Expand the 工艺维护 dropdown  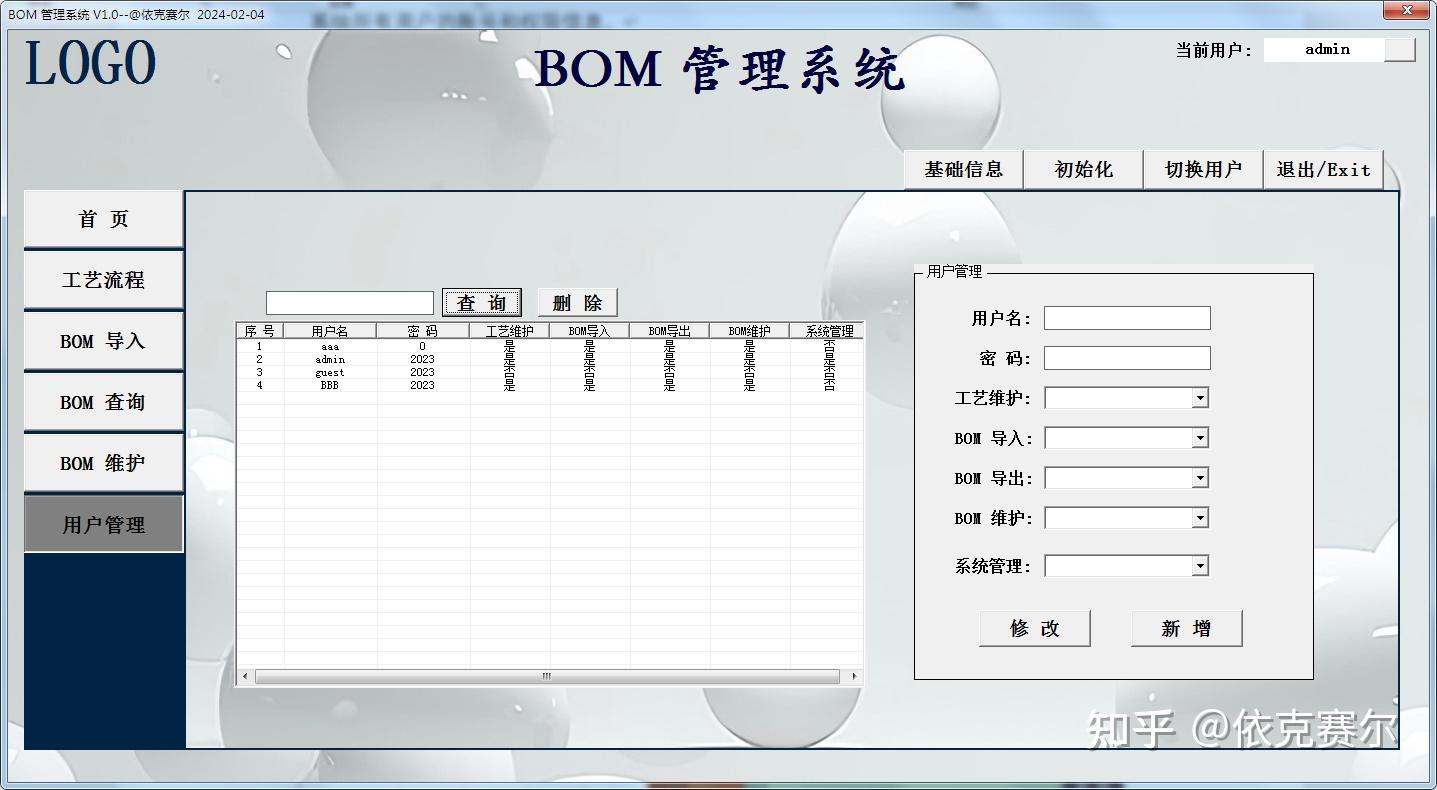tap(1200, 397)
